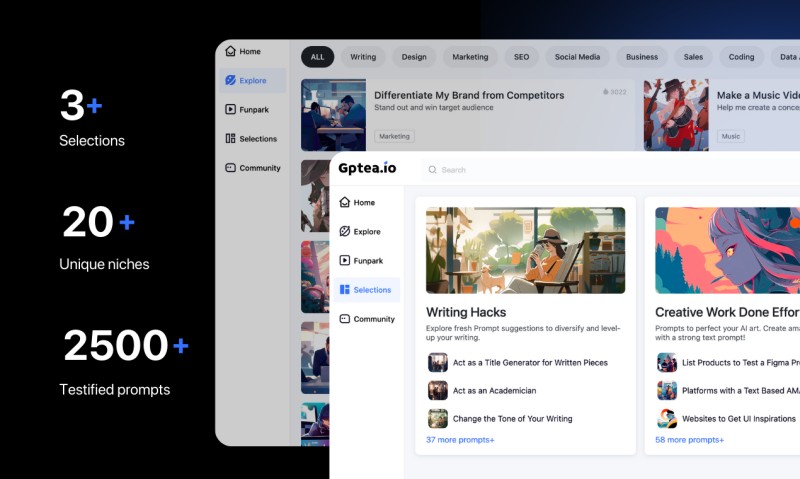Click the Creative Work cover illustration

click(x=728, y=250)
